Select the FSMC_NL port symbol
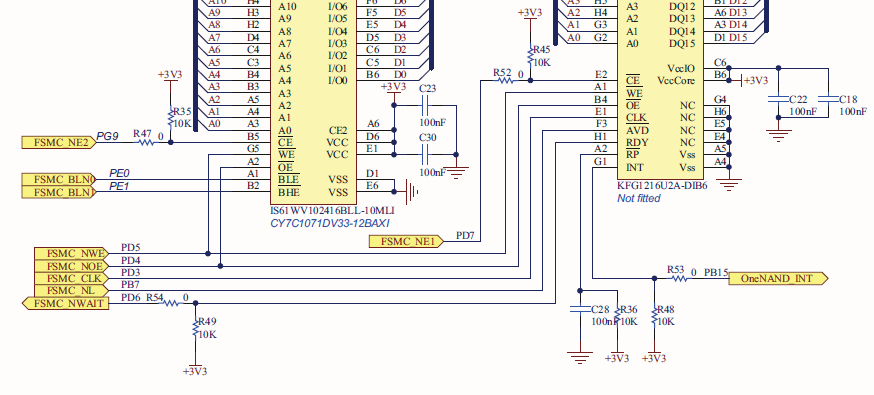 click(72, 290)
